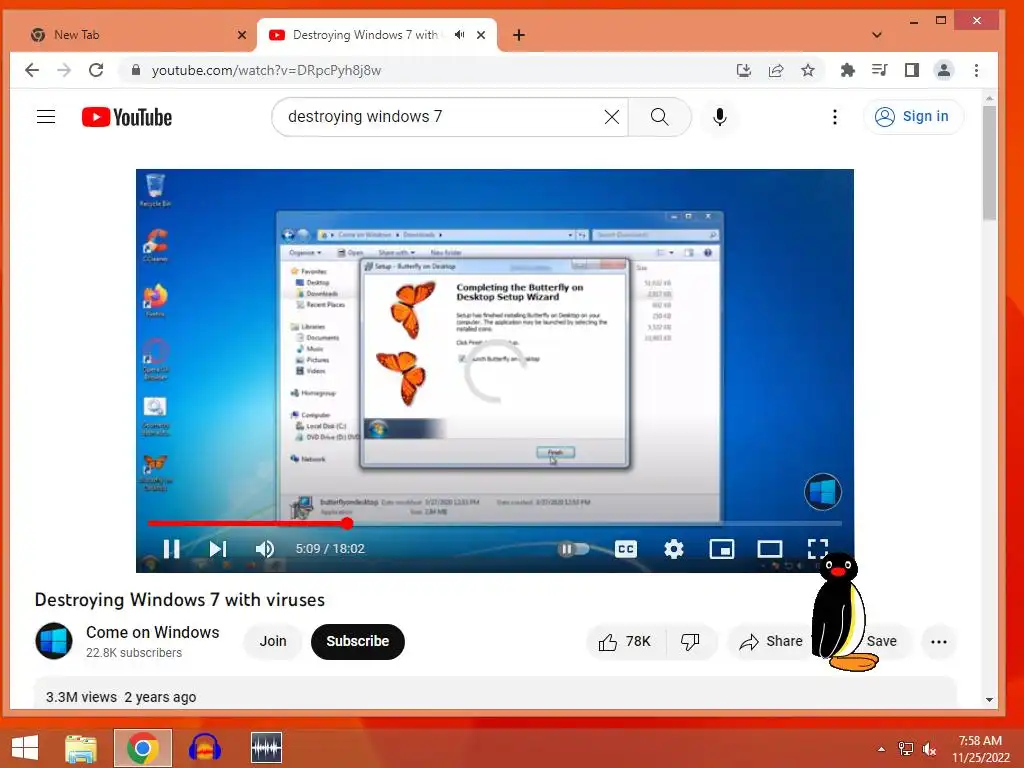Enter full screen mode
The width and height of the screenshot is (1024, 768).
coord(818,549)
